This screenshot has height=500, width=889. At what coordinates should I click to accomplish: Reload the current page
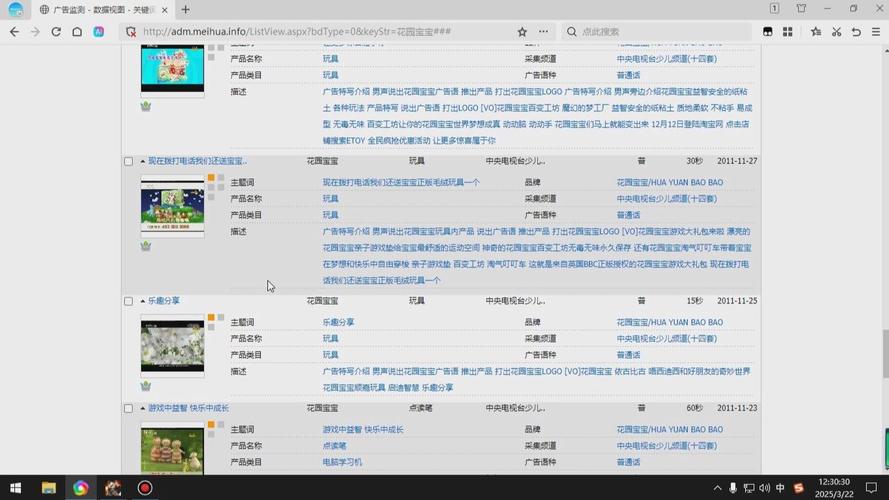pyautogui.click(x=56, y=32)
